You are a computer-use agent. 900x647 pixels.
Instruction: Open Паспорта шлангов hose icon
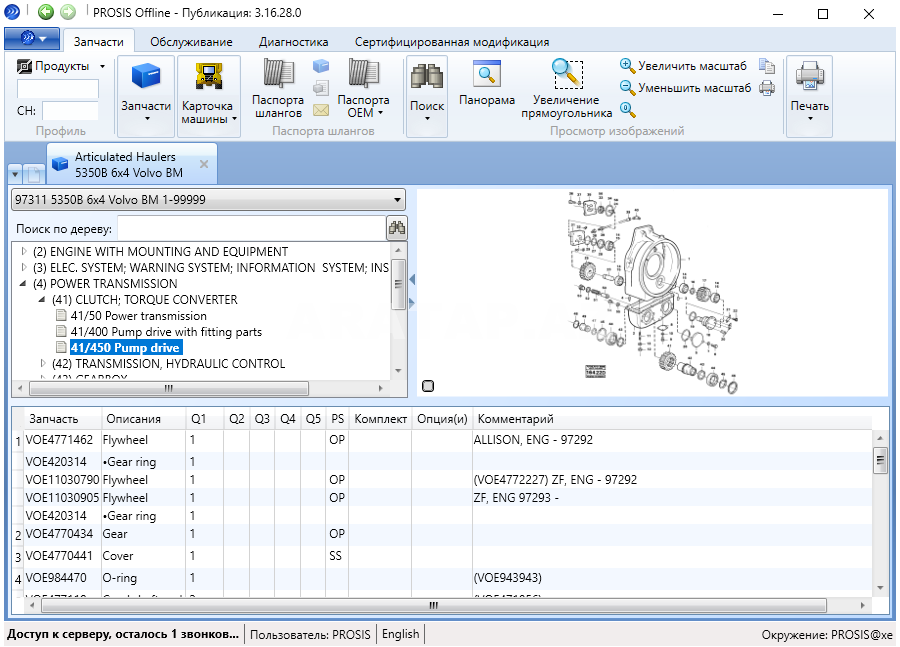[278, 75]
